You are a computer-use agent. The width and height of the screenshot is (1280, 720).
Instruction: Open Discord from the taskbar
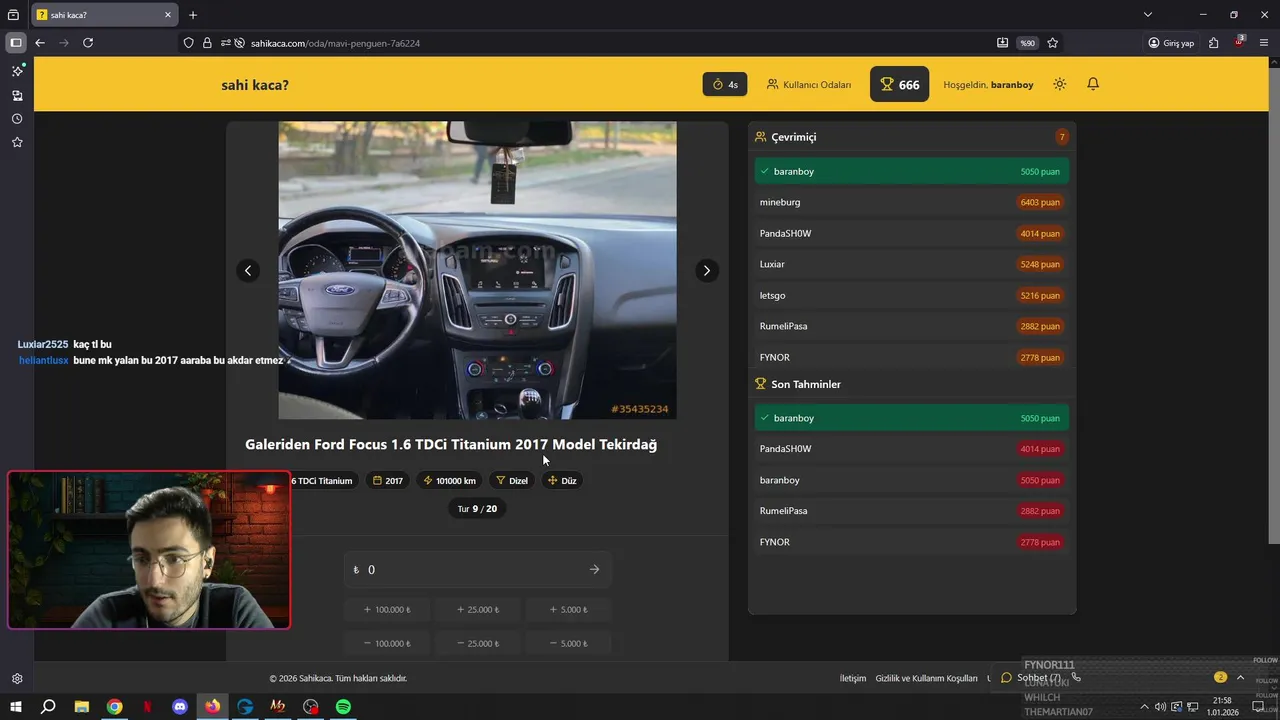180,707
